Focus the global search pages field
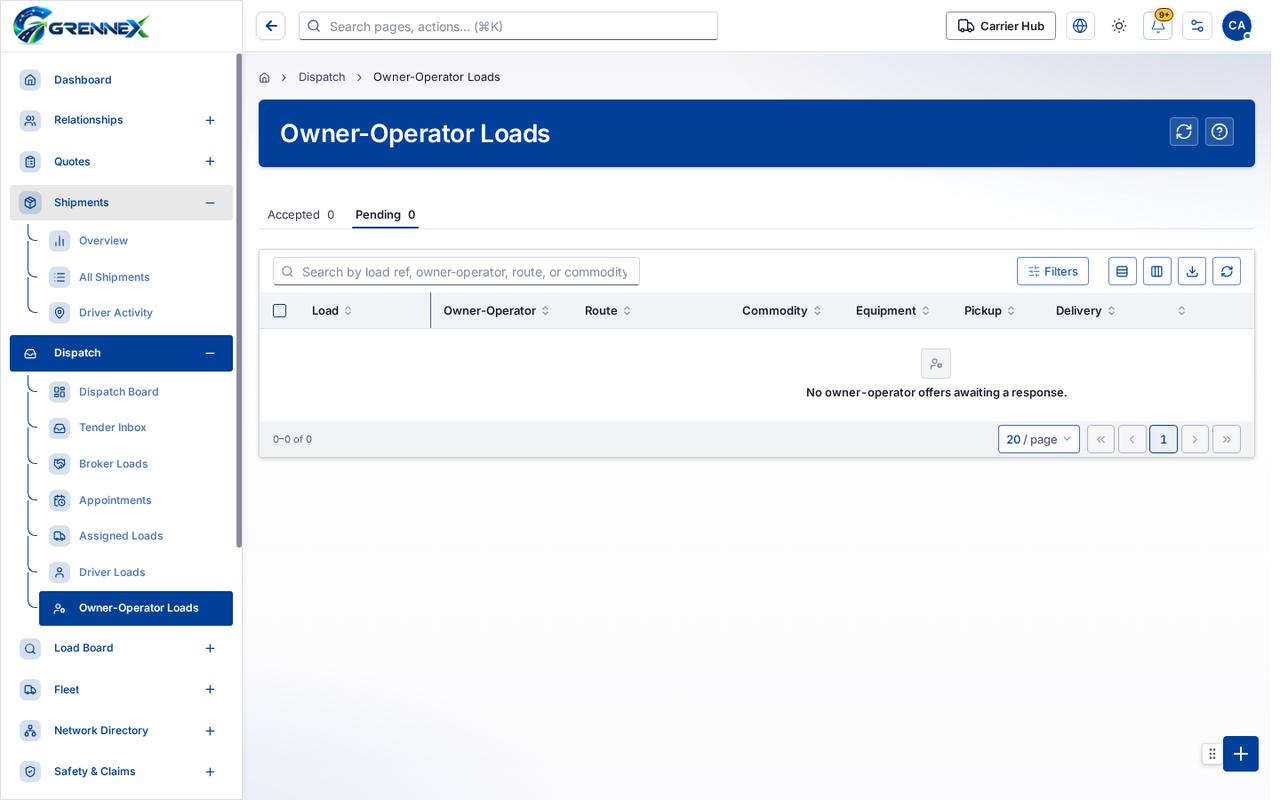This screenshot has width=1280, height=800. tap(508, 26)
